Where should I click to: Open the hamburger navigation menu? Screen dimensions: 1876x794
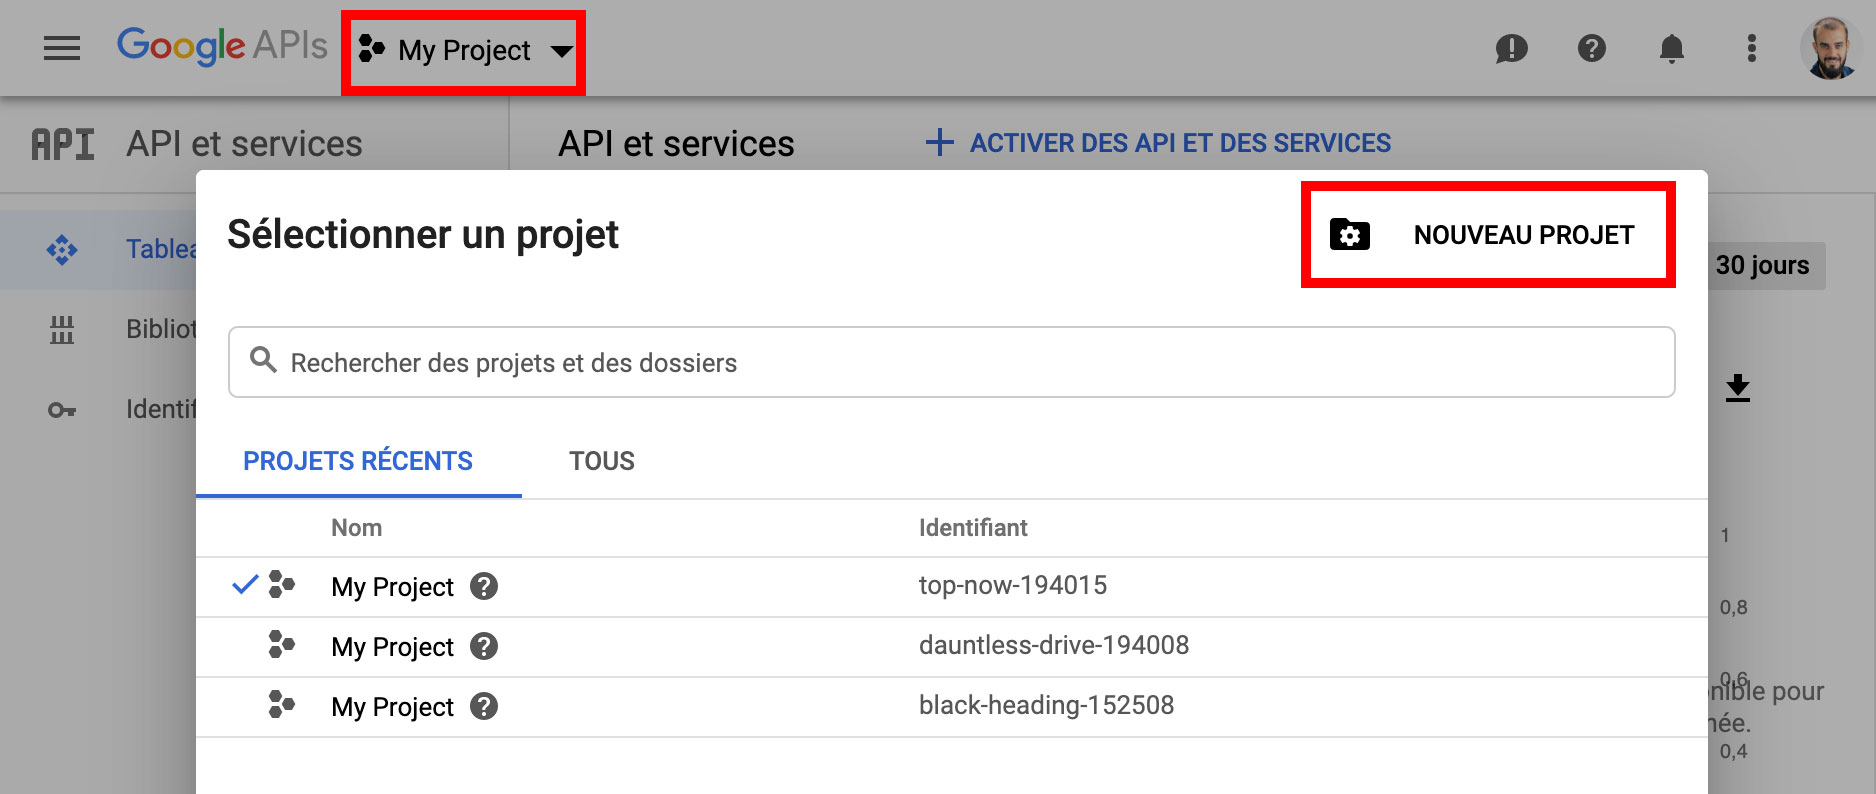pos(62,48)
